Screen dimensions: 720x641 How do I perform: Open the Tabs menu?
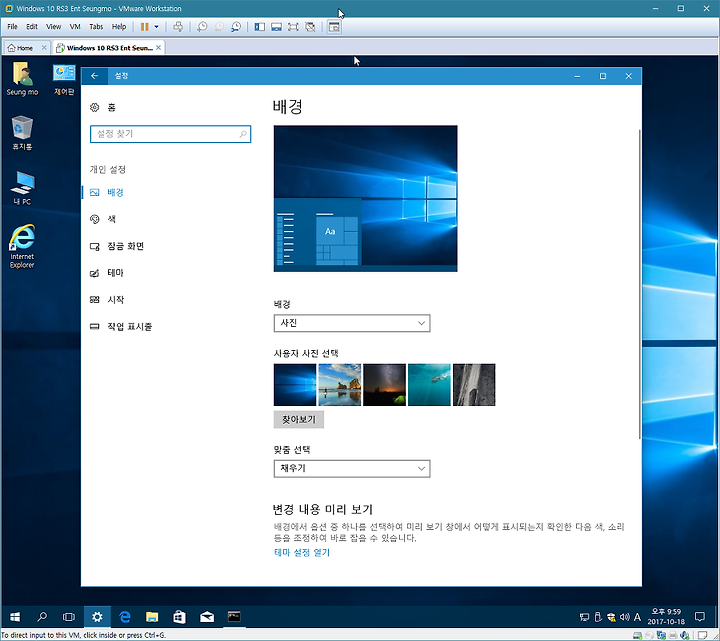point(96,27)
